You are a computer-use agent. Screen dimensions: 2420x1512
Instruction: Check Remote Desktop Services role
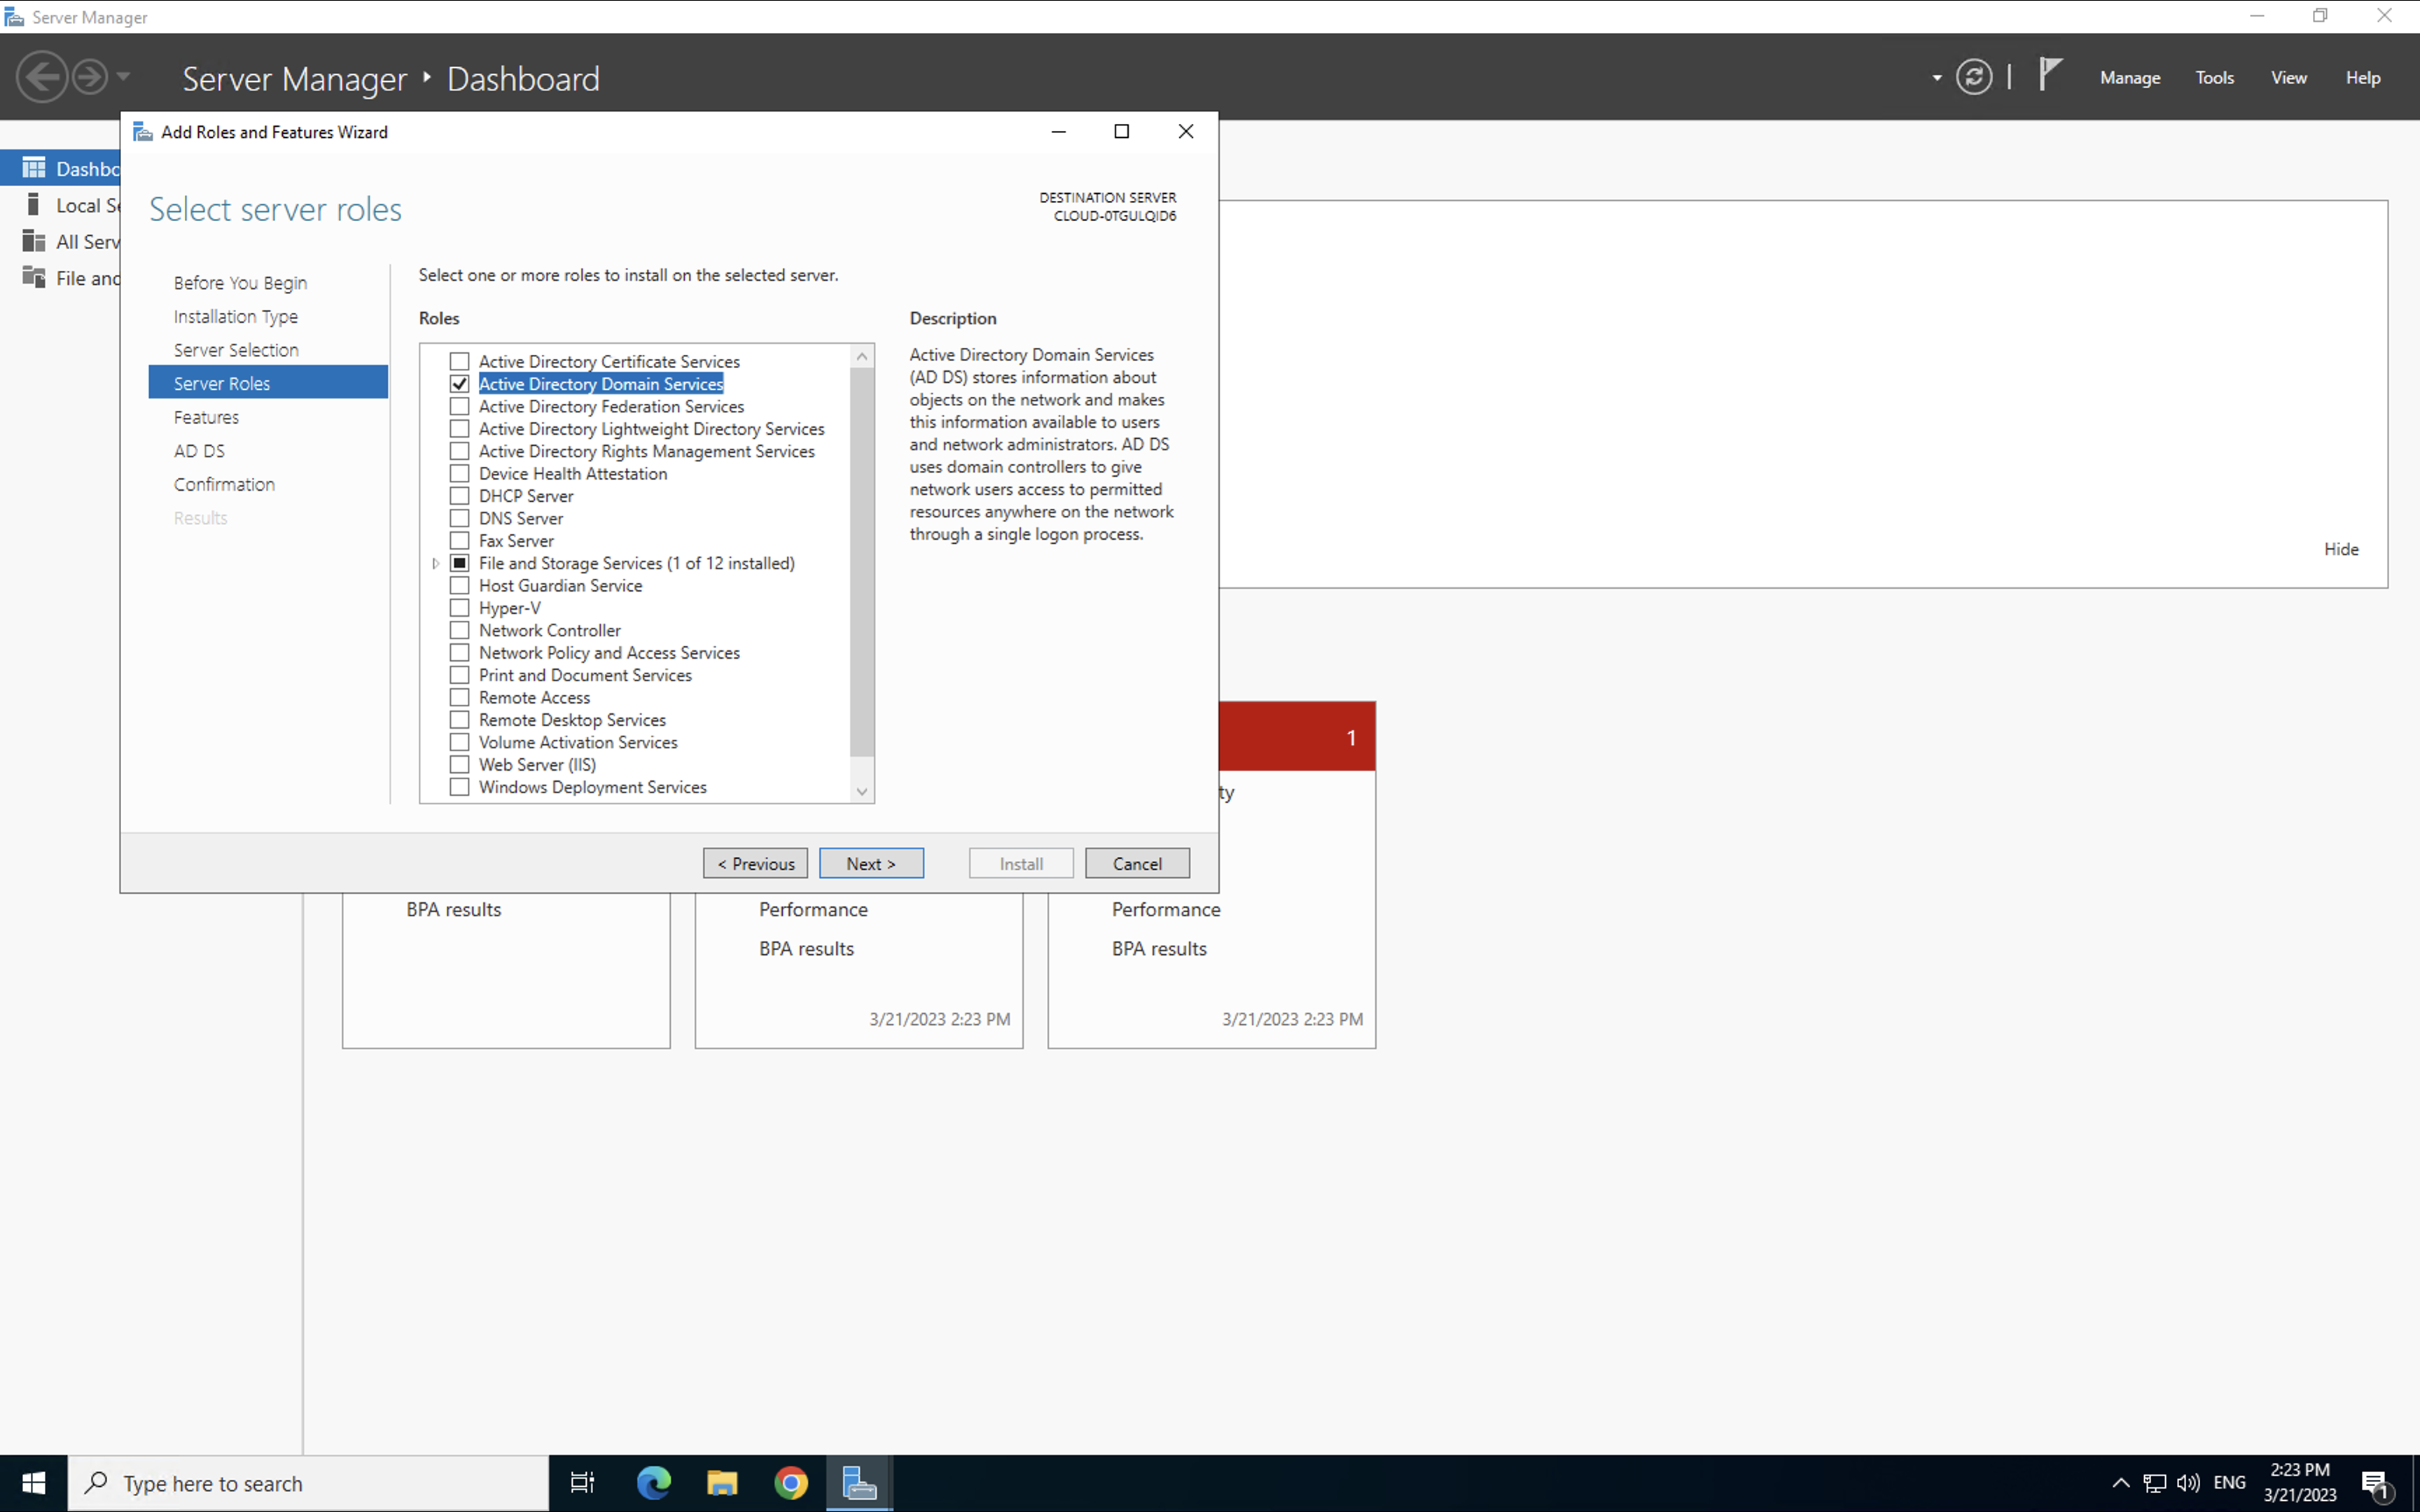pos(459,720)
